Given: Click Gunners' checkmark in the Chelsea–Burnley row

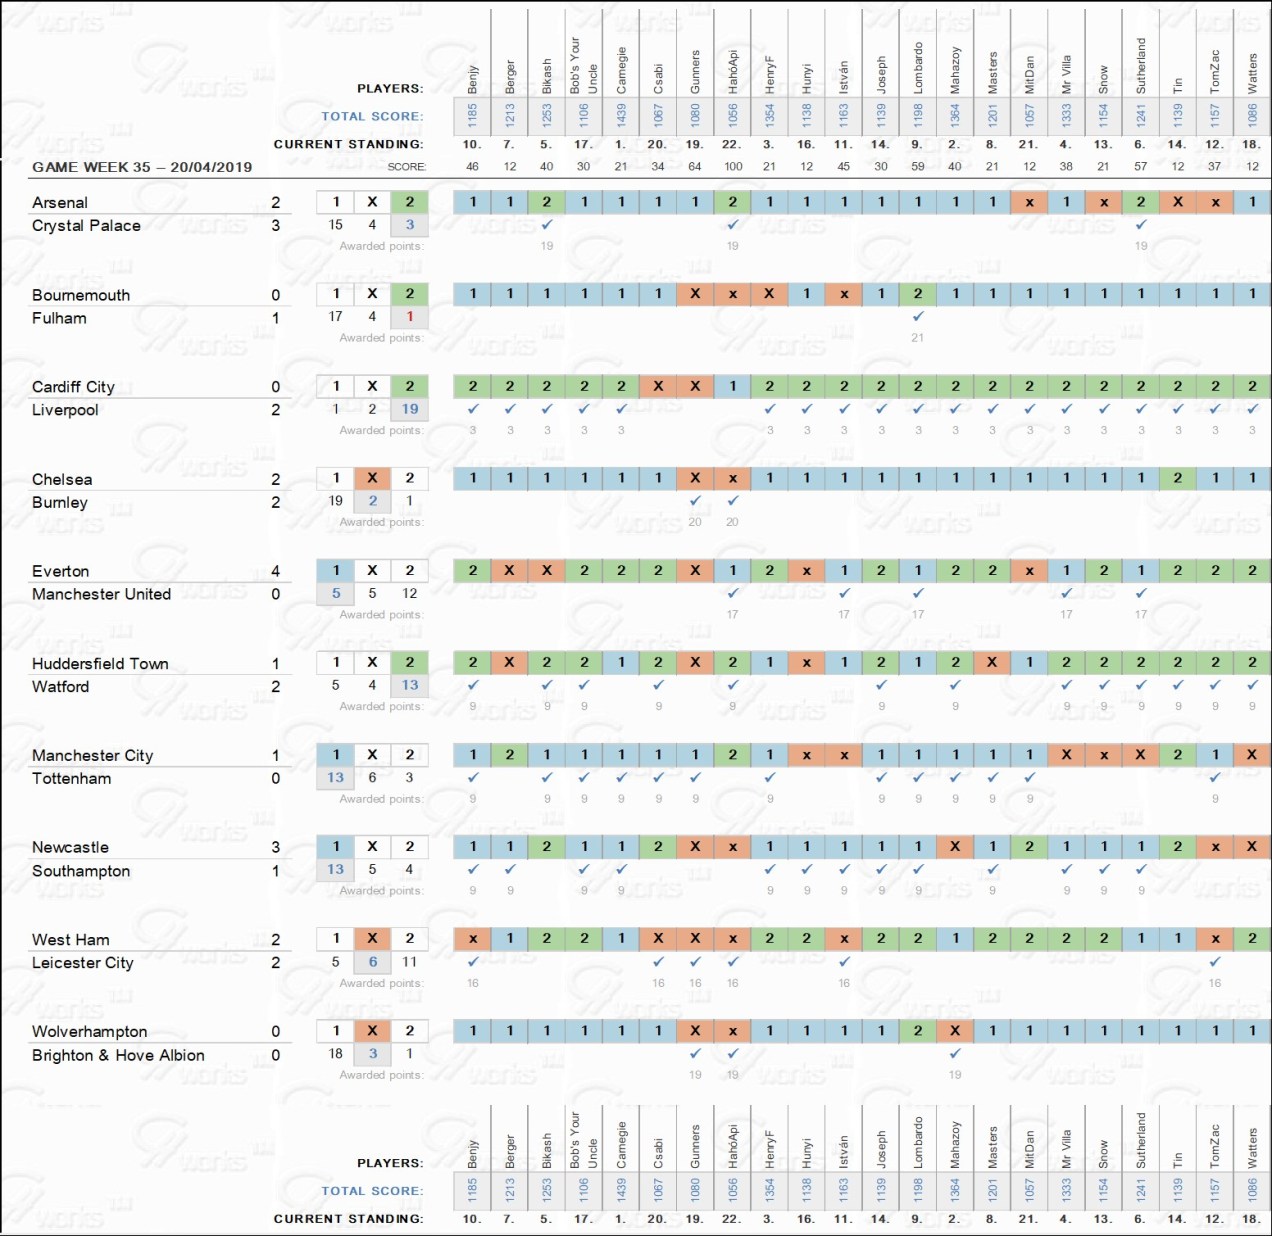Looking at the screenshot, I should click(x=695, y=500).
